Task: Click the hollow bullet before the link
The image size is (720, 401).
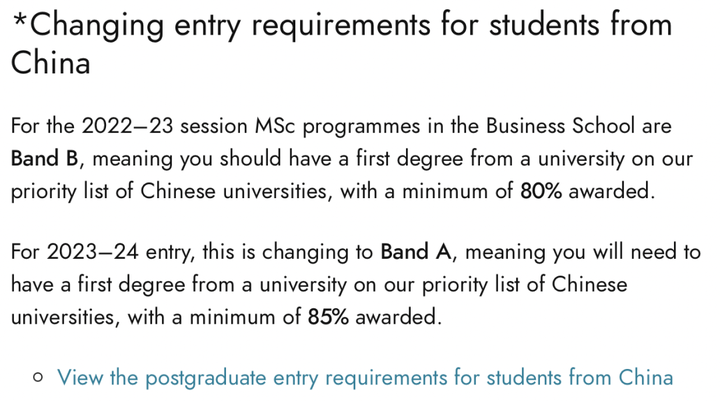Action: 39,378
